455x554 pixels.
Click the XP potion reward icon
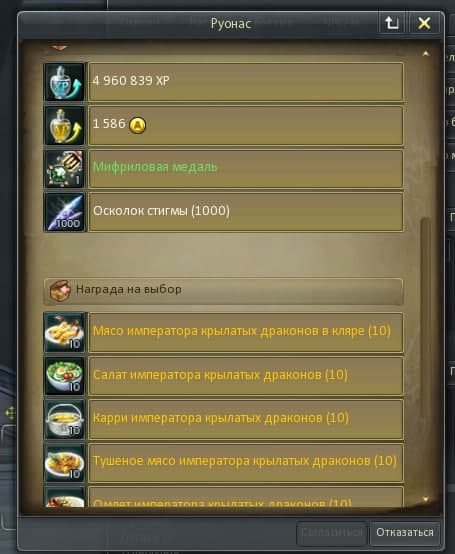tap(65, 82)
